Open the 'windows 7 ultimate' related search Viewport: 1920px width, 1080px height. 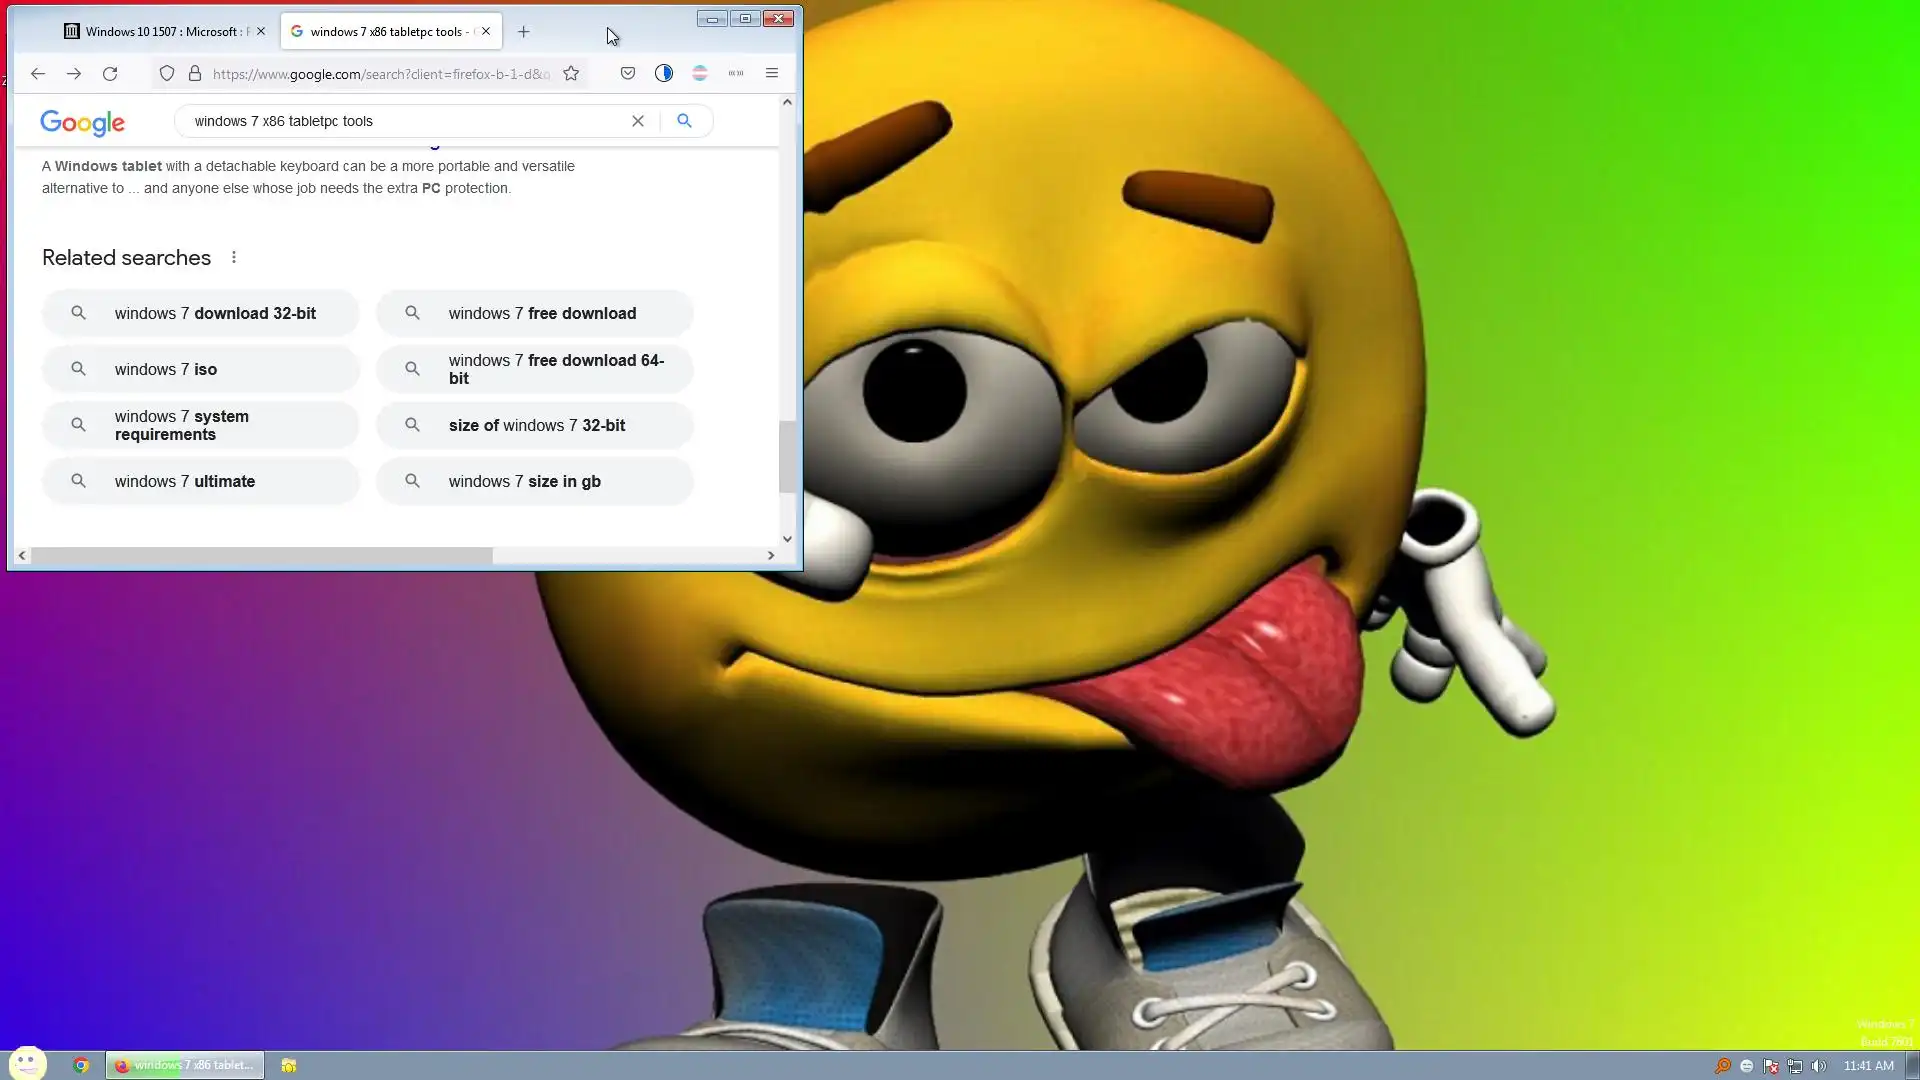point(200,482)
